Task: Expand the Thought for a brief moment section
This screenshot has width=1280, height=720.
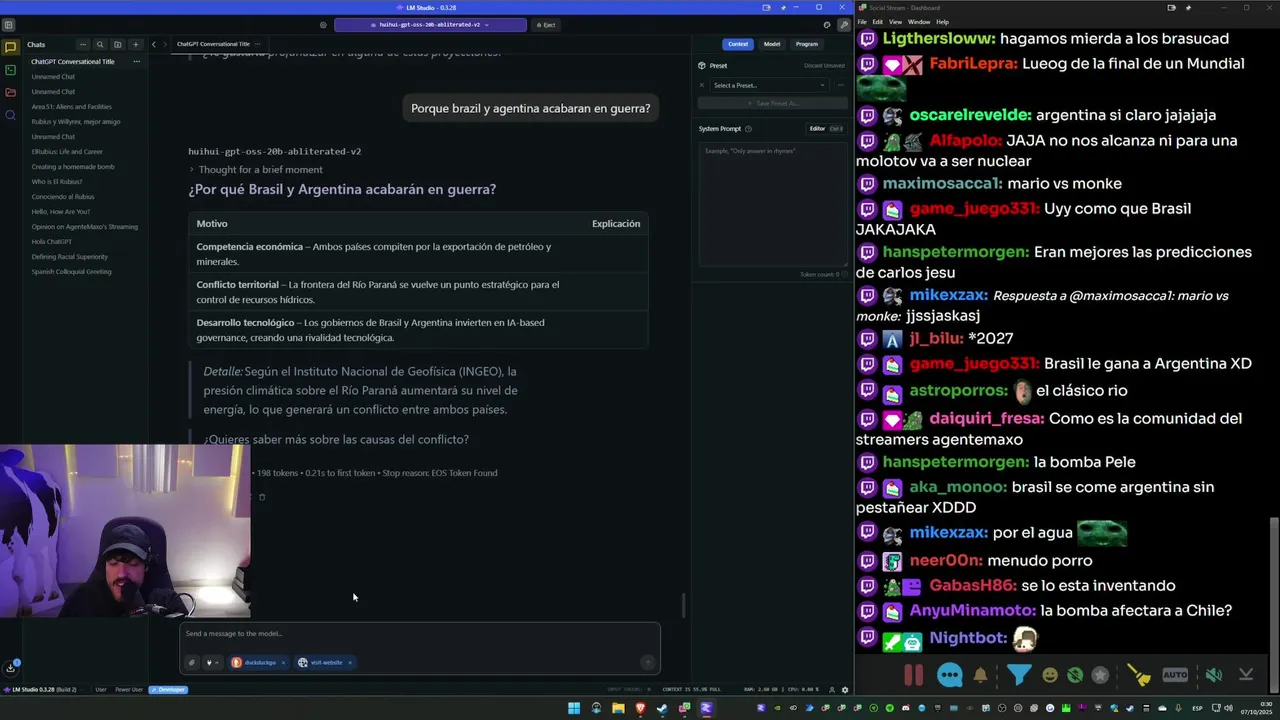Action: pyautogui.click(x=255, y=170)
